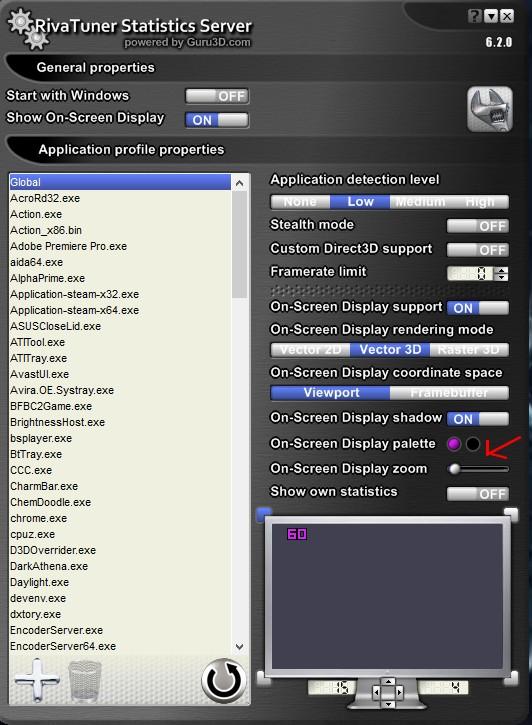
Task: Nudge OSD position right arrow
Action: (399, 692)
